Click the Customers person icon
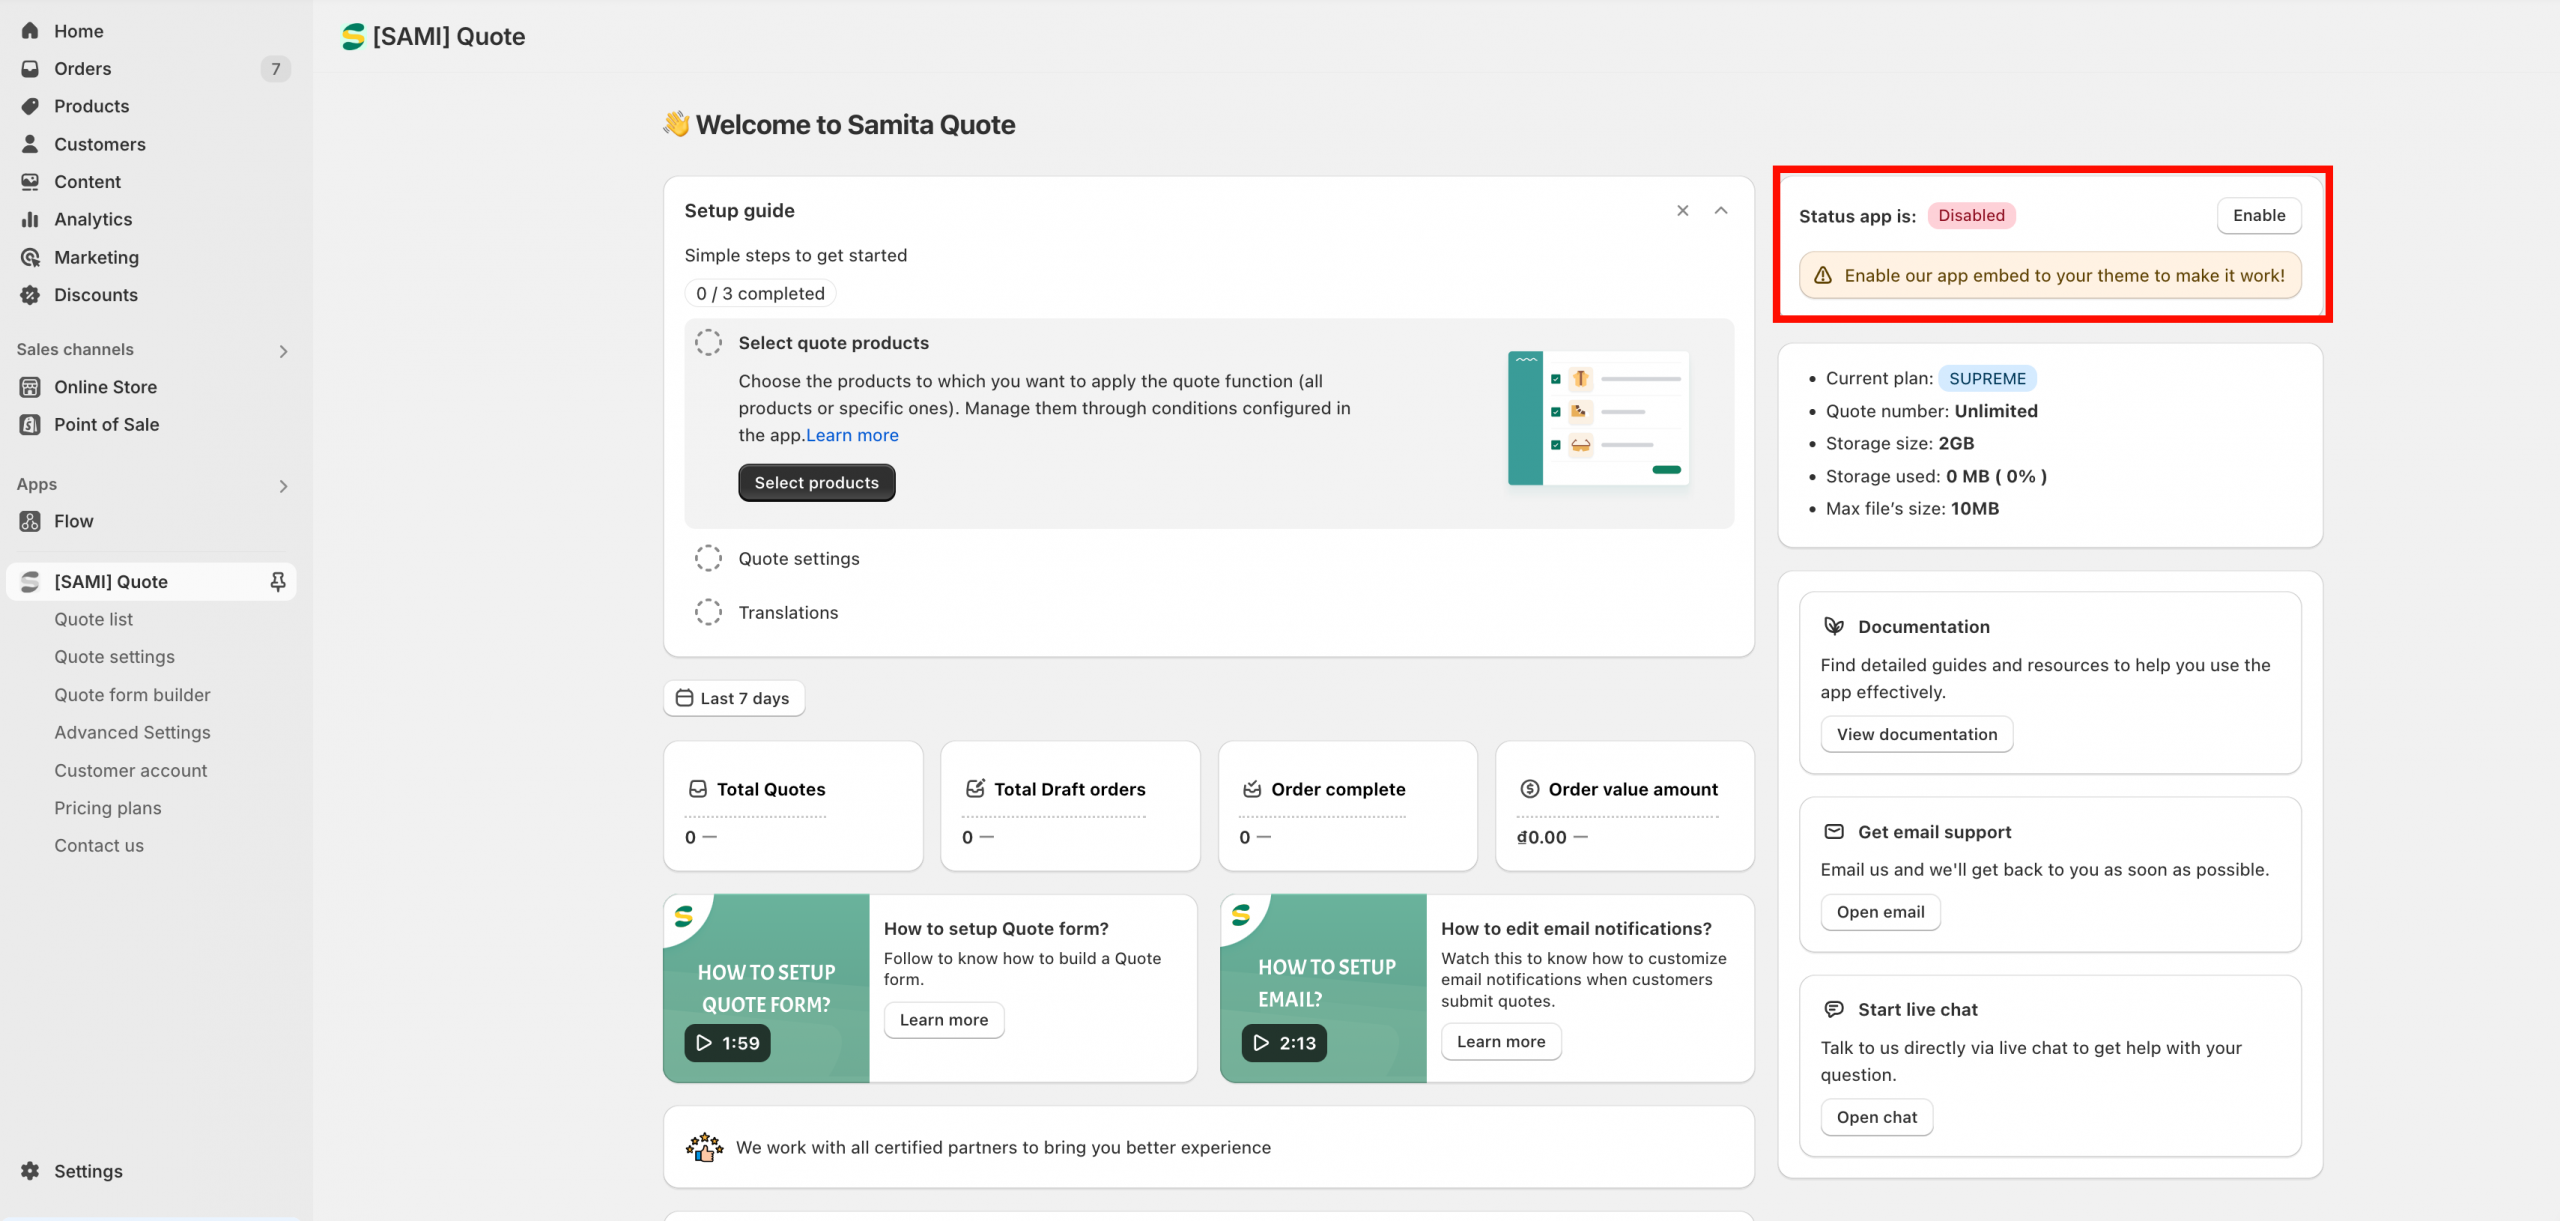Image resolution: width=2560 pixels, height=1221 pixels. (x=30, y=144)
